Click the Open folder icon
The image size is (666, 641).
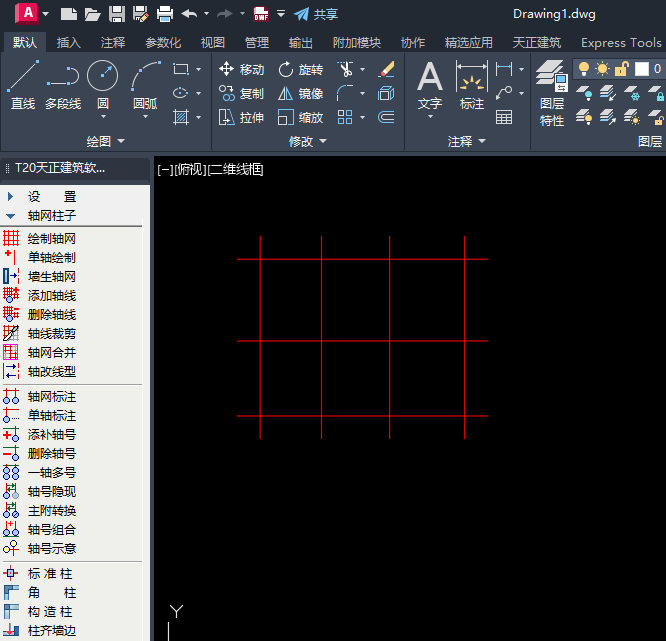click(x=92, y=14)
